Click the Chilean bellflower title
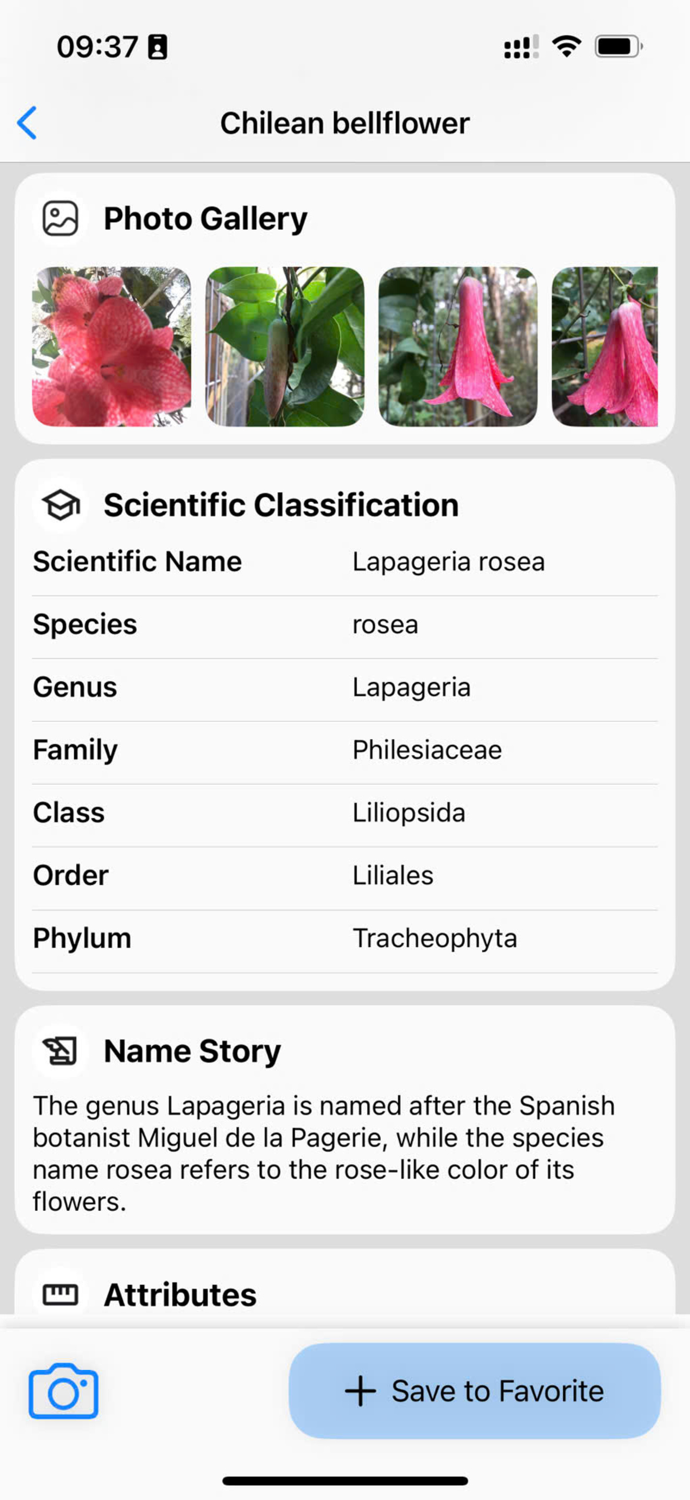Viewport: 690px width, 1500px height. (345, 123)
